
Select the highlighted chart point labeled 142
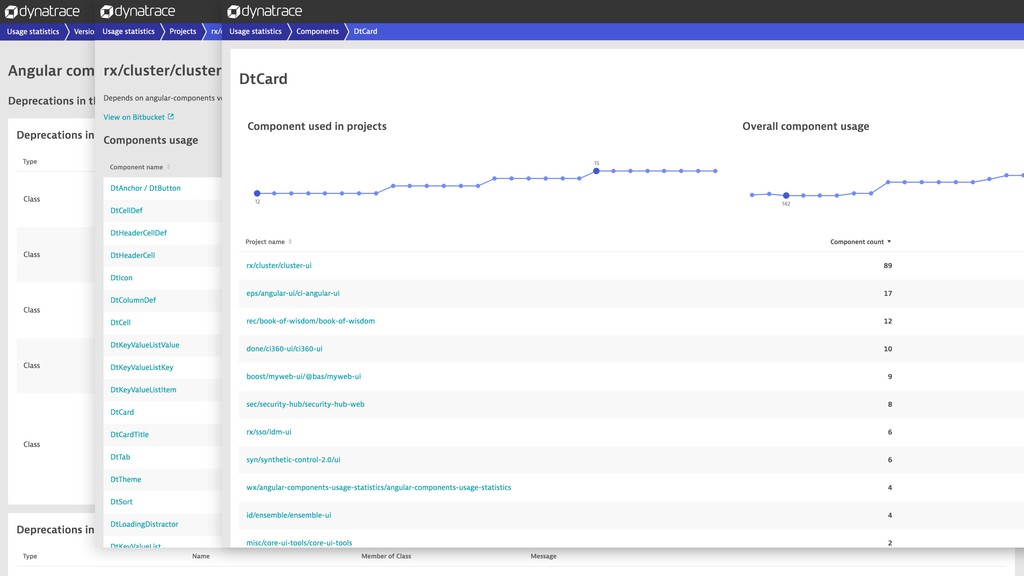click(x=786, y=195)
